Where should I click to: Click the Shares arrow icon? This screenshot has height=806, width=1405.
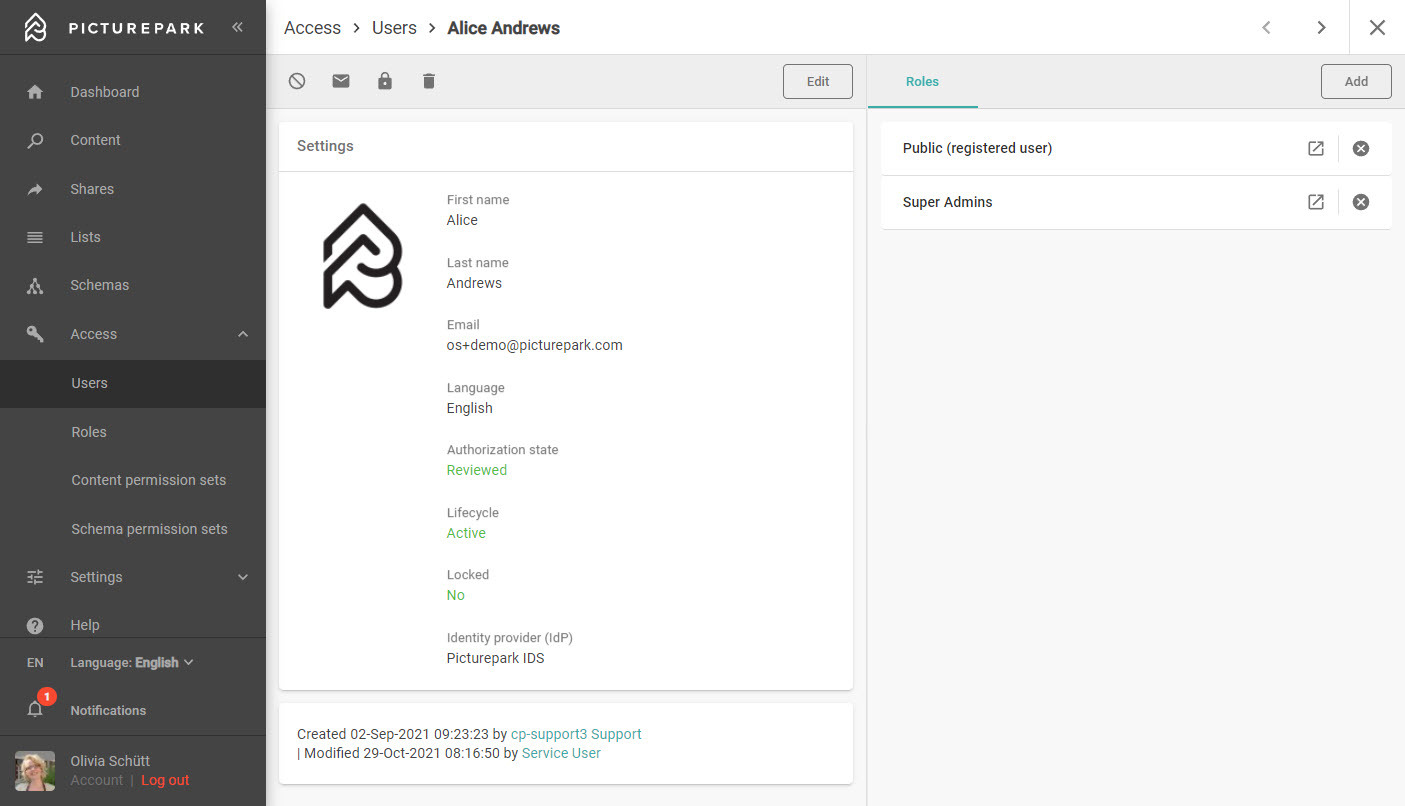[35, 189]
